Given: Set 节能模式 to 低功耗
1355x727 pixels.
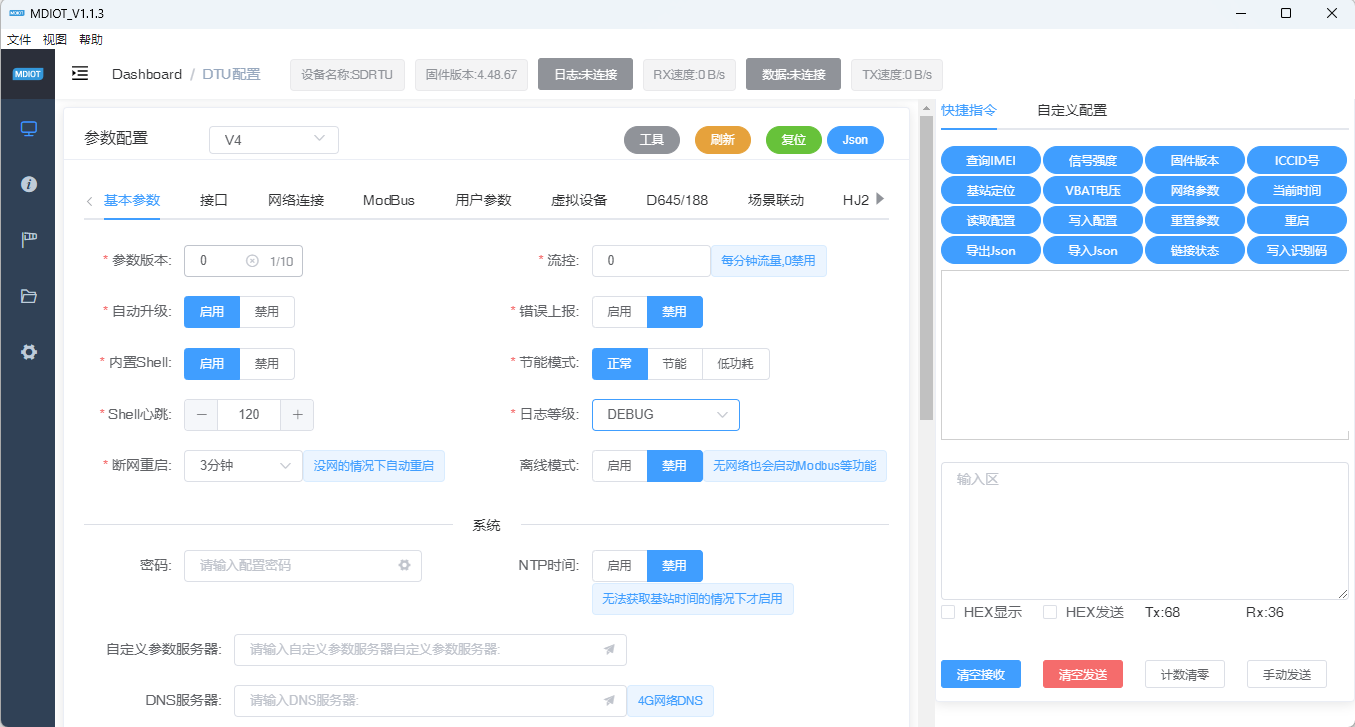Looking at the screenshot, I should 736,364.
